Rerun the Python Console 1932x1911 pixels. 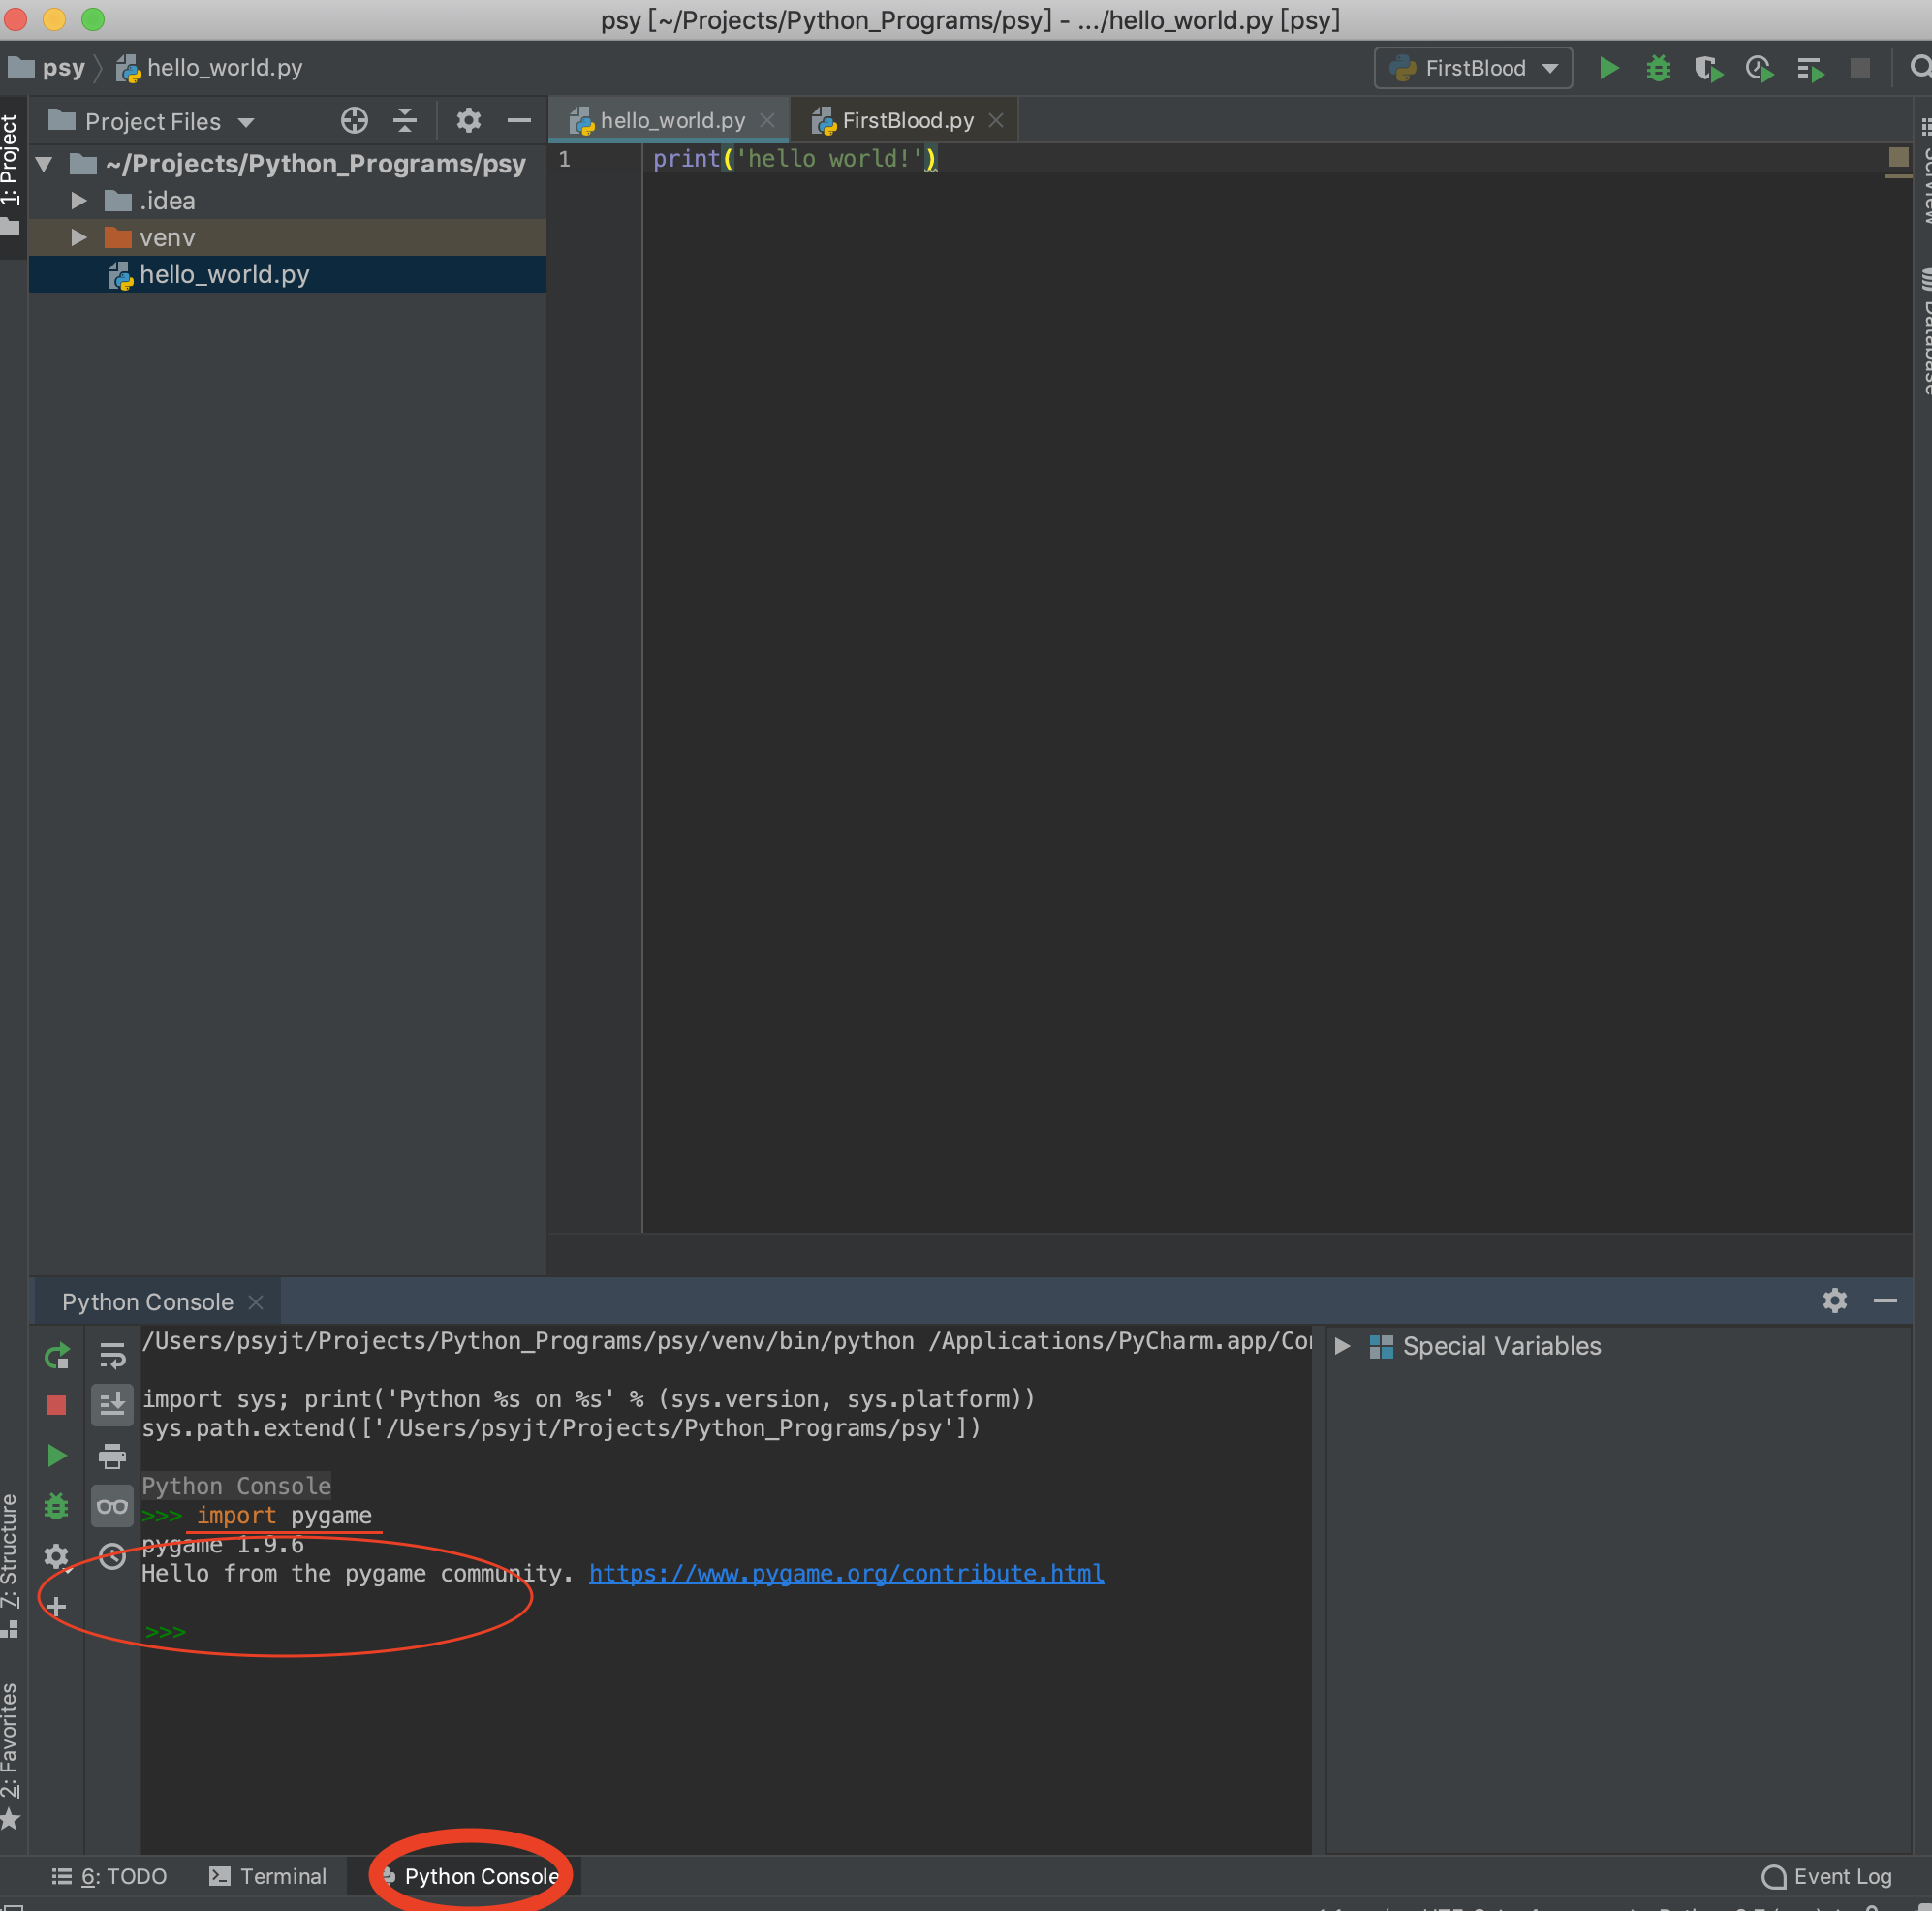[x=57, y=1356]
